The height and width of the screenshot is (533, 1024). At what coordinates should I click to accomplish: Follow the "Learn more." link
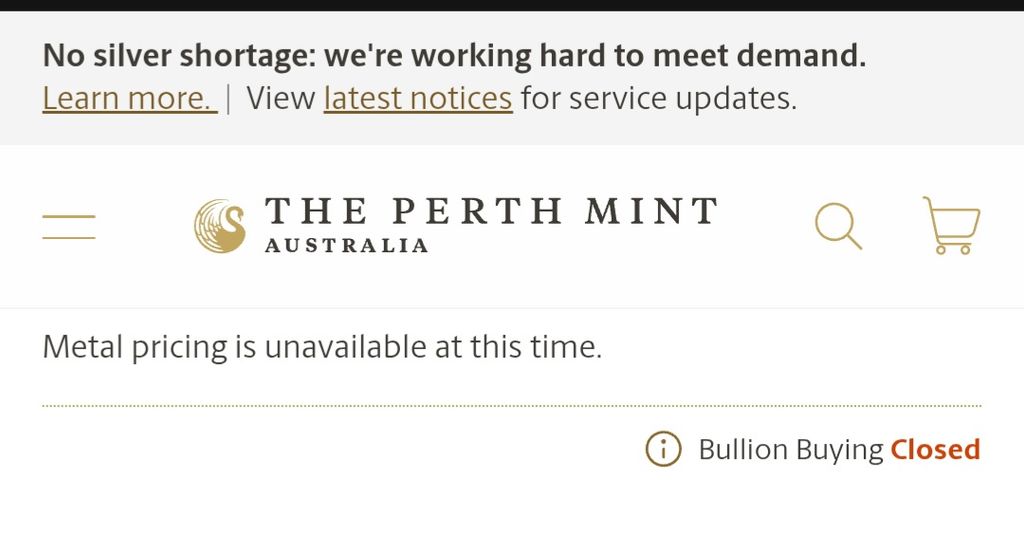tap(129, 99)
